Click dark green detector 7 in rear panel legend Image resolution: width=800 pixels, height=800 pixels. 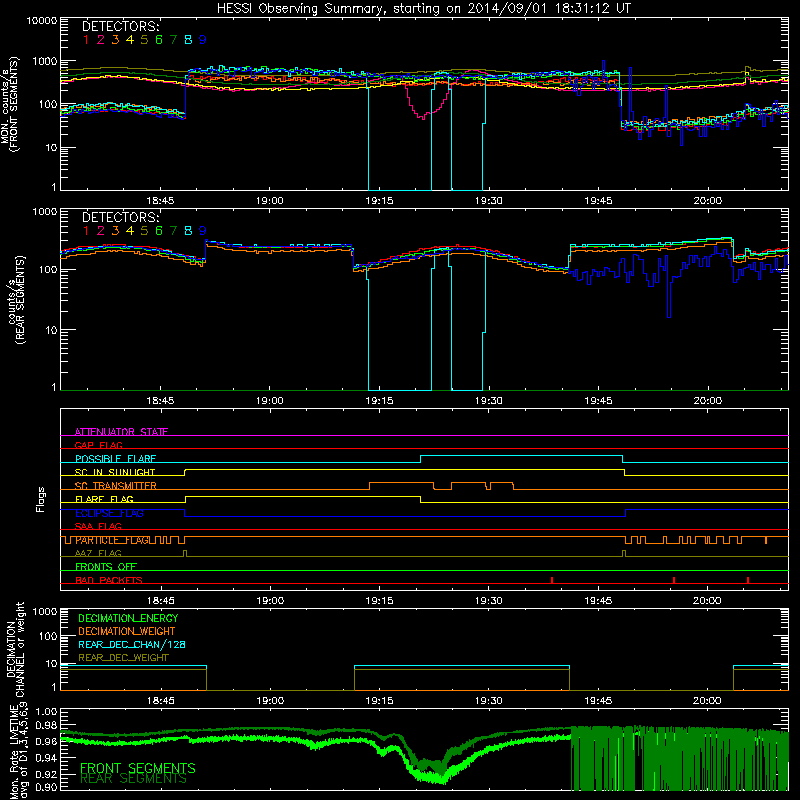[x=173, y=231]
